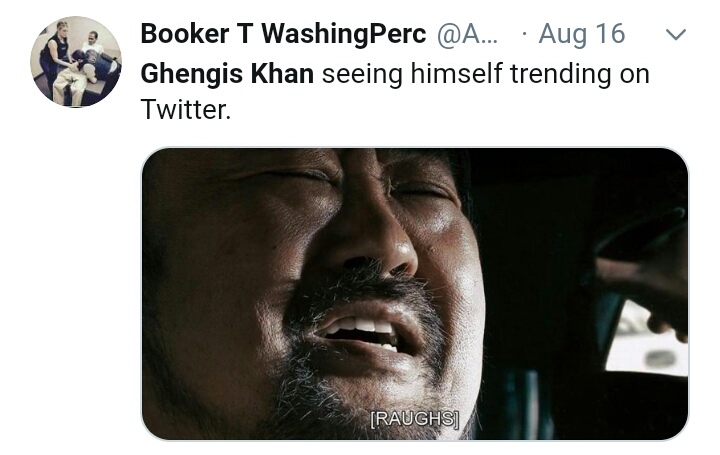720x455 pixels.
Task: Expand the attached laughing man image
Action: pyautogui.click(x=415, y=294)
